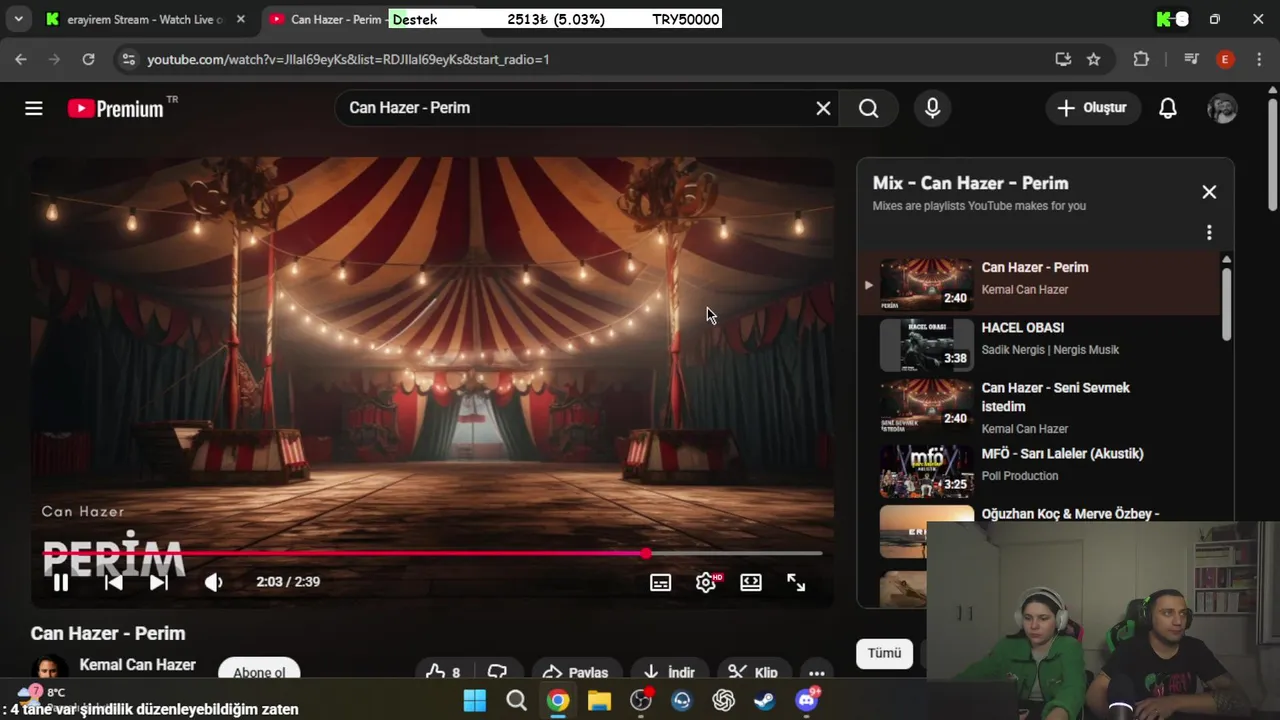Run search with the magnifier button
The width and height of the screenshot is (1280, 720).
pos(868,108)
